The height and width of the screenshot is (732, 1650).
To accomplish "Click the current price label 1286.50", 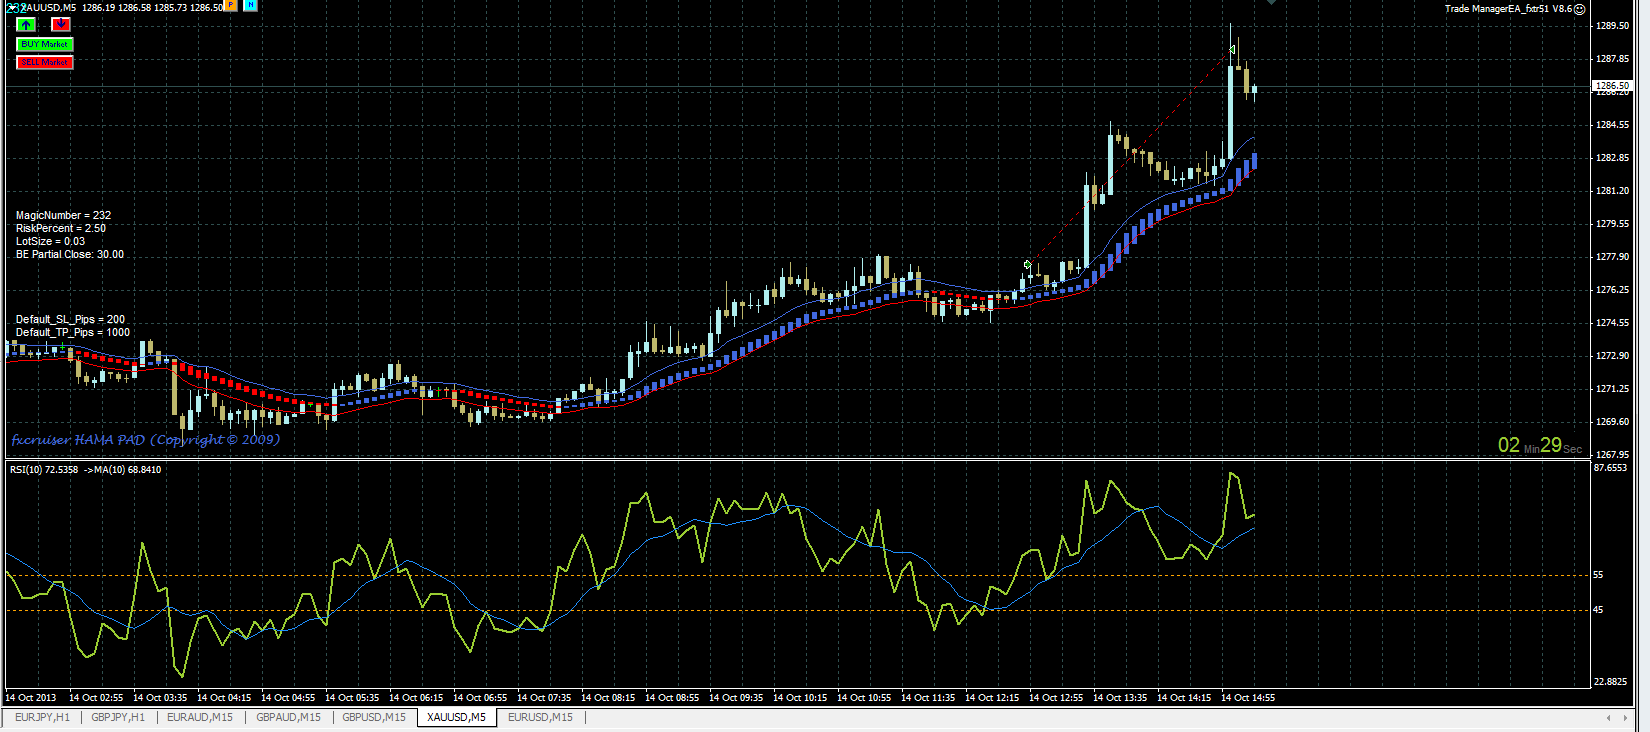I will 1612,86.
